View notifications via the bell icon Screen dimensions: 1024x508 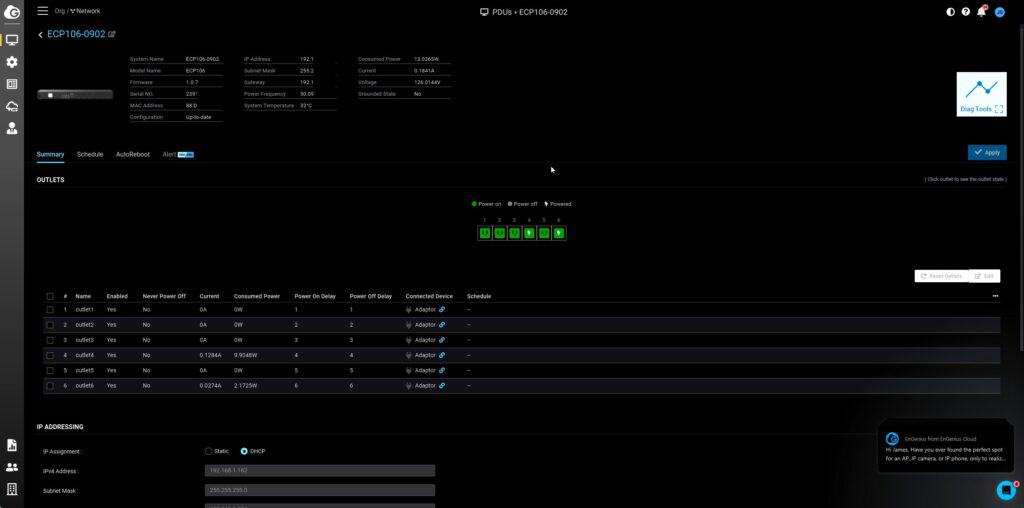tap(981, 12)
